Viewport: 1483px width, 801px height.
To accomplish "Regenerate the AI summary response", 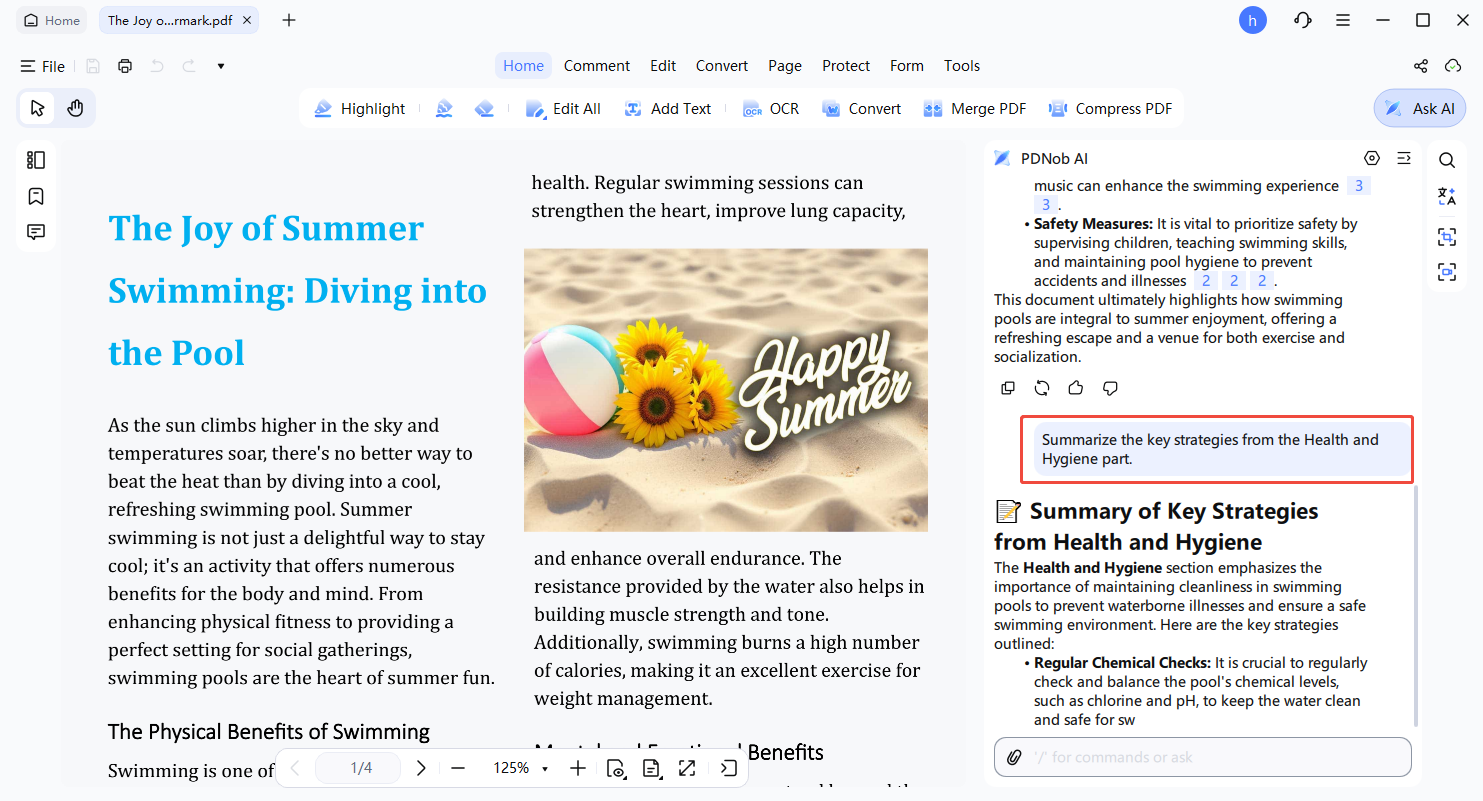I will tap(1042, 388).
